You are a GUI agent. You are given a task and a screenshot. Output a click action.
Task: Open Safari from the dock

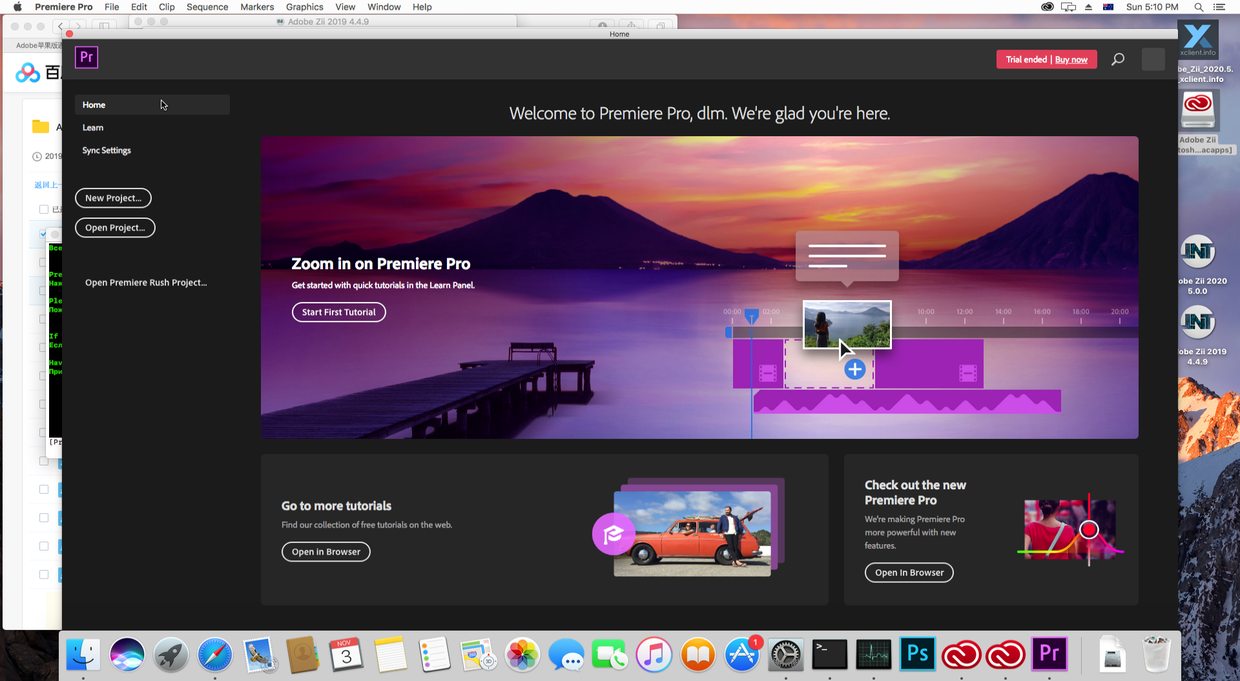click(215, 655)
